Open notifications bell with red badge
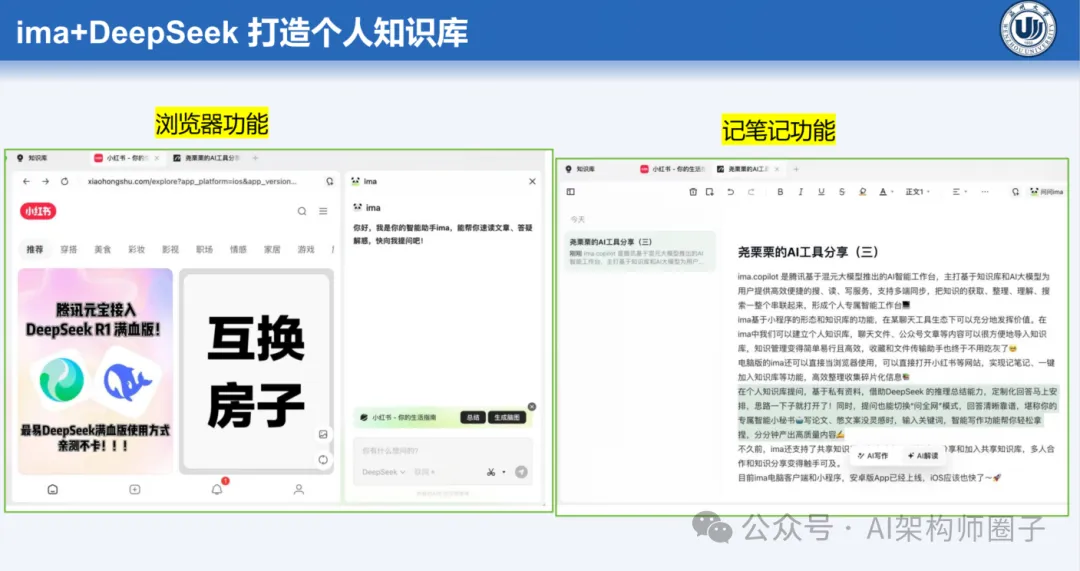Screen dimensions: 1080x571 tap(217, 489)
